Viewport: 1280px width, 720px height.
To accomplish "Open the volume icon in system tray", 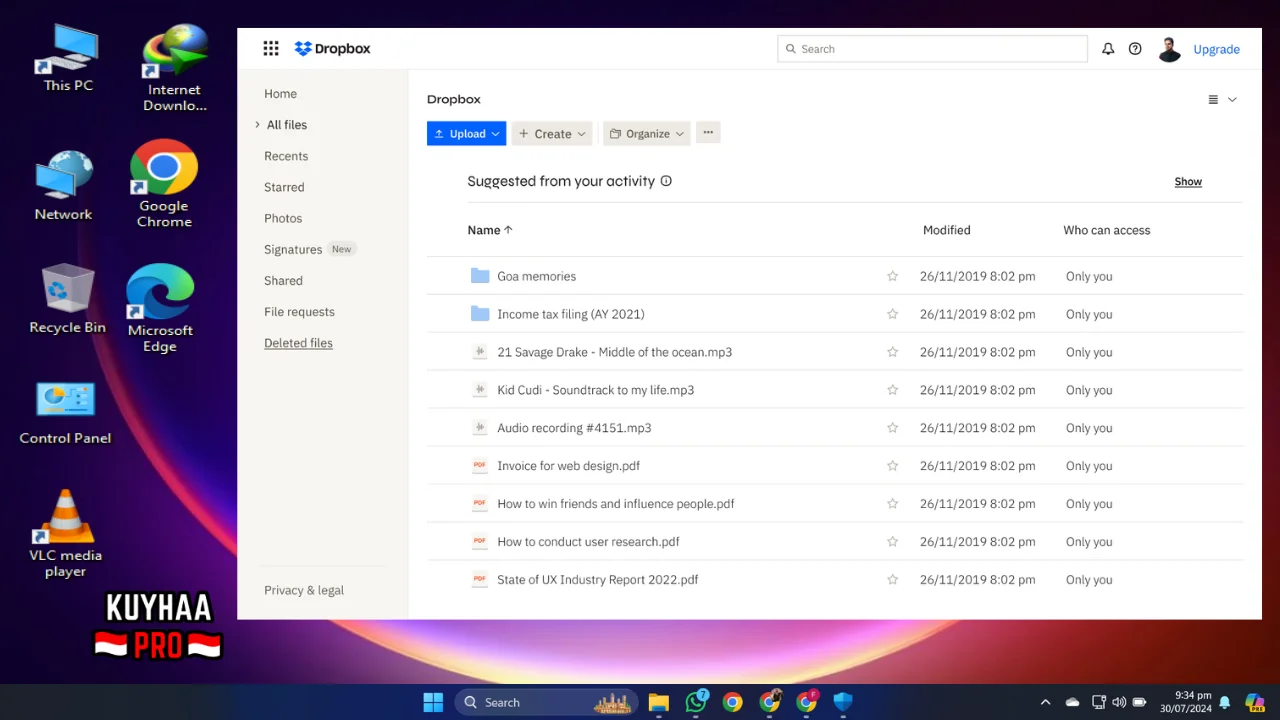I will pos(1119,702).
